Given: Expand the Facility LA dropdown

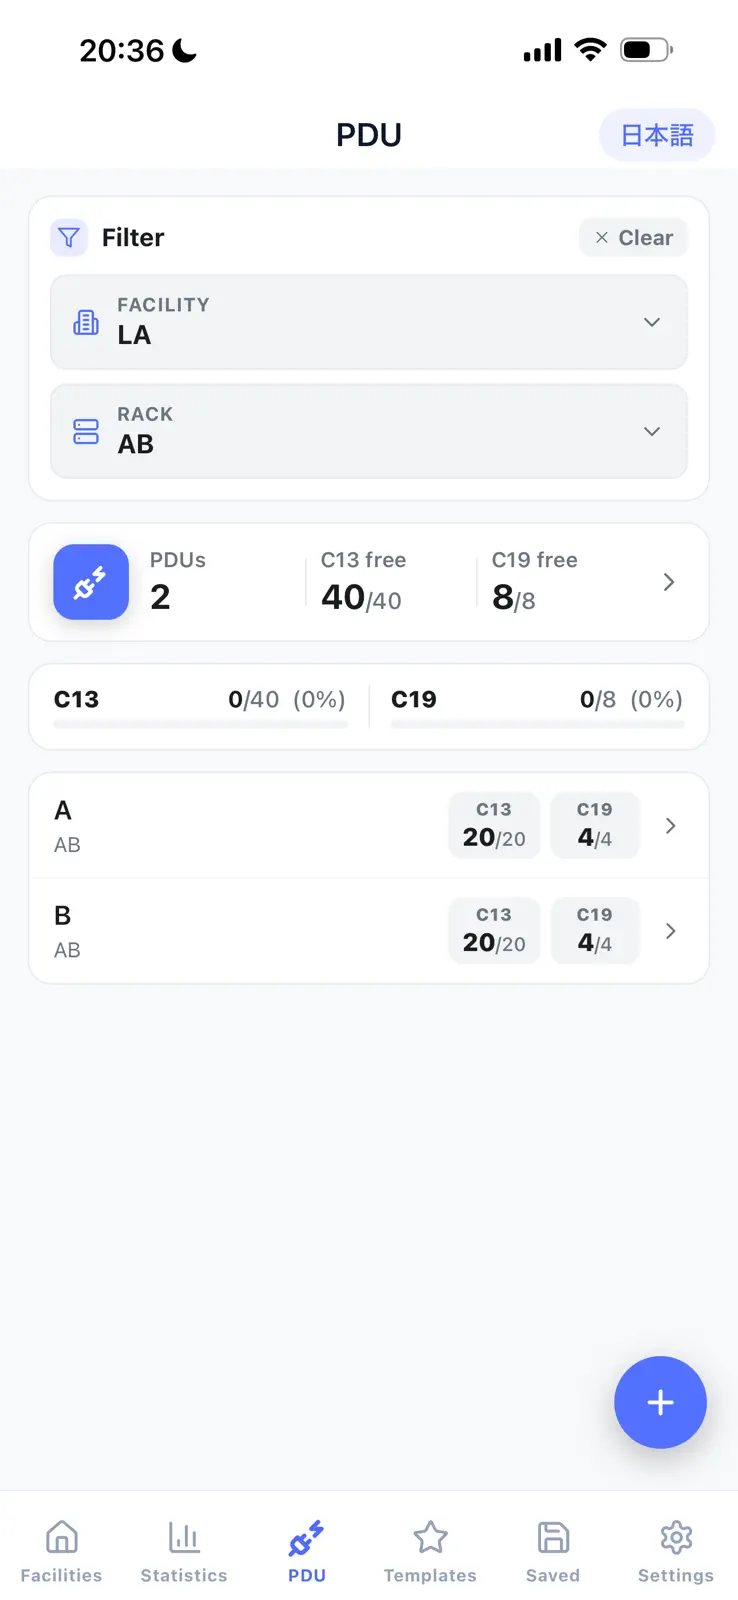Looking at the screenshot, I should [369, 322].
